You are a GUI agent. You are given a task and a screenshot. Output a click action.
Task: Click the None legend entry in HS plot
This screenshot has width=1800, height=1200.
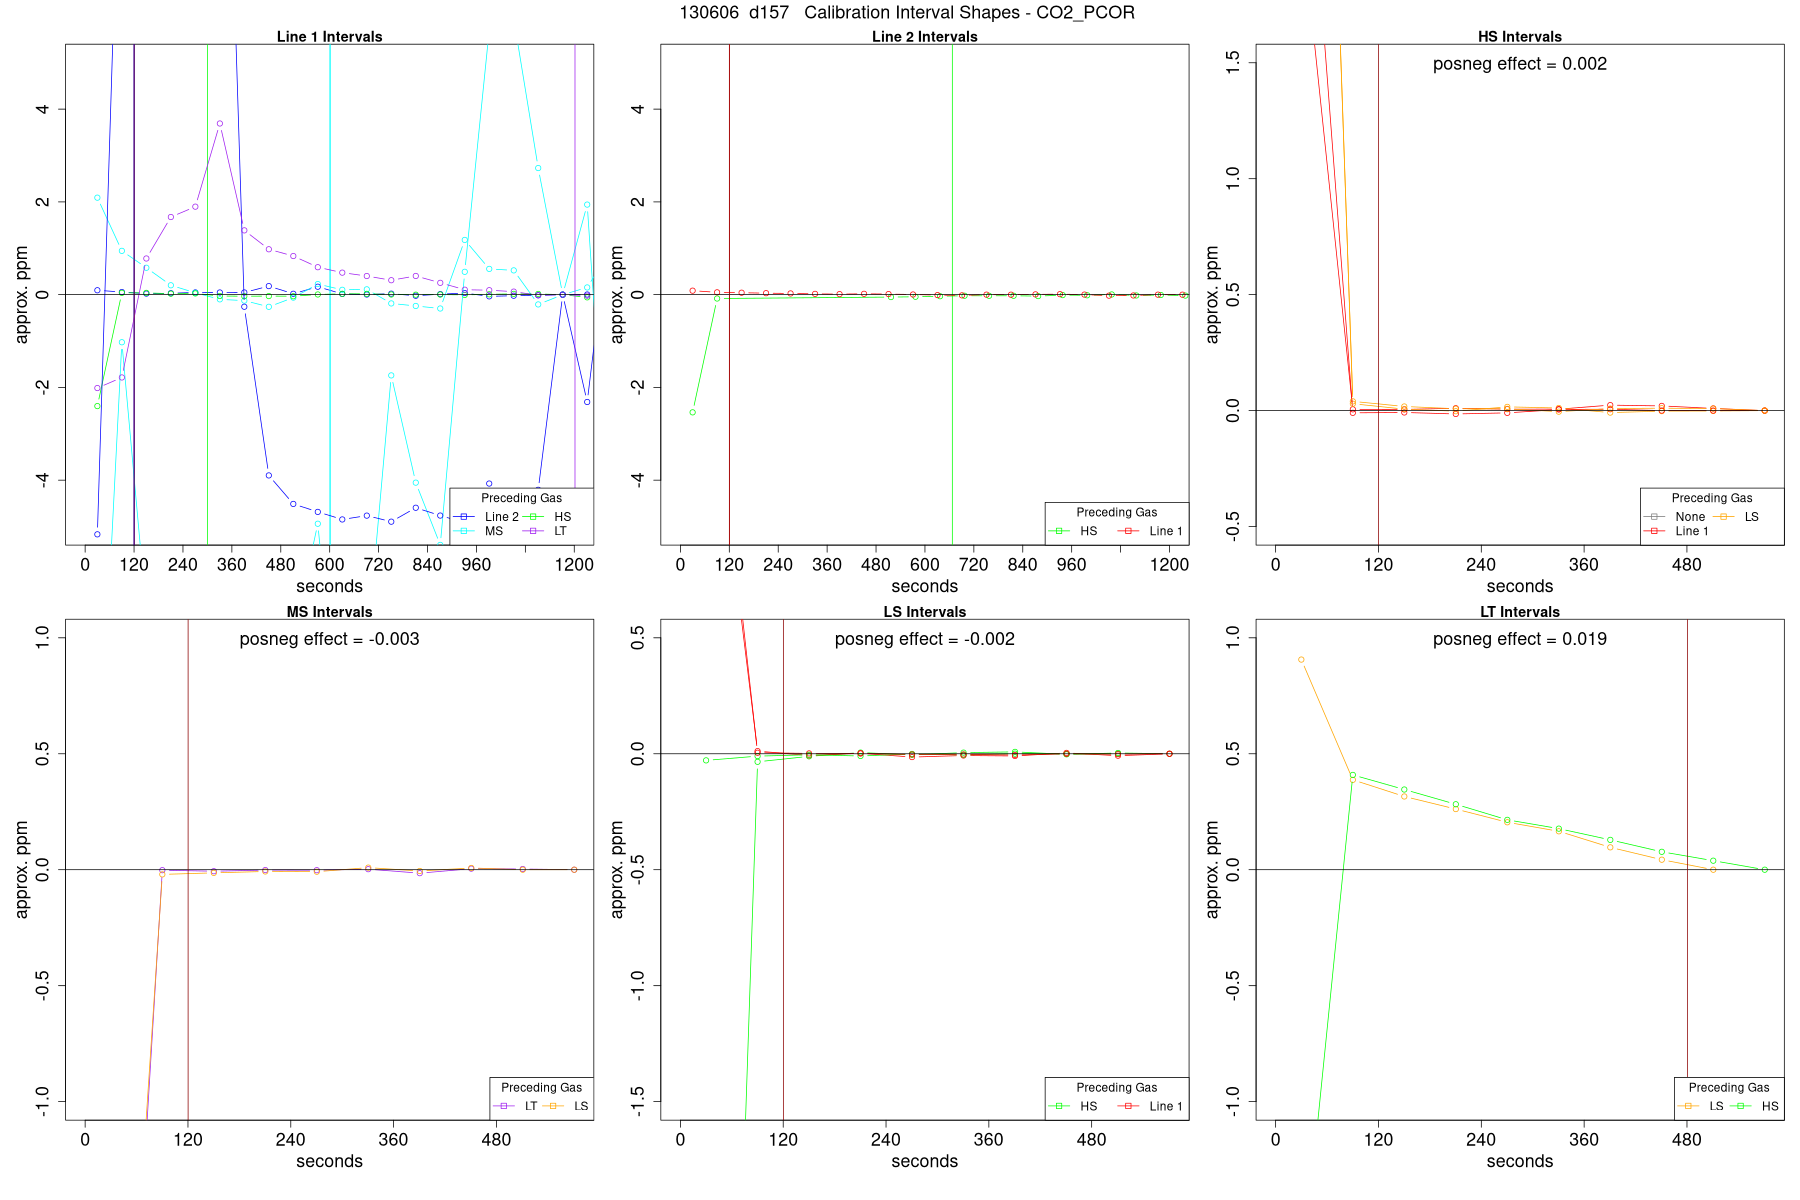pyautogui.click(x=1675, y=517)
